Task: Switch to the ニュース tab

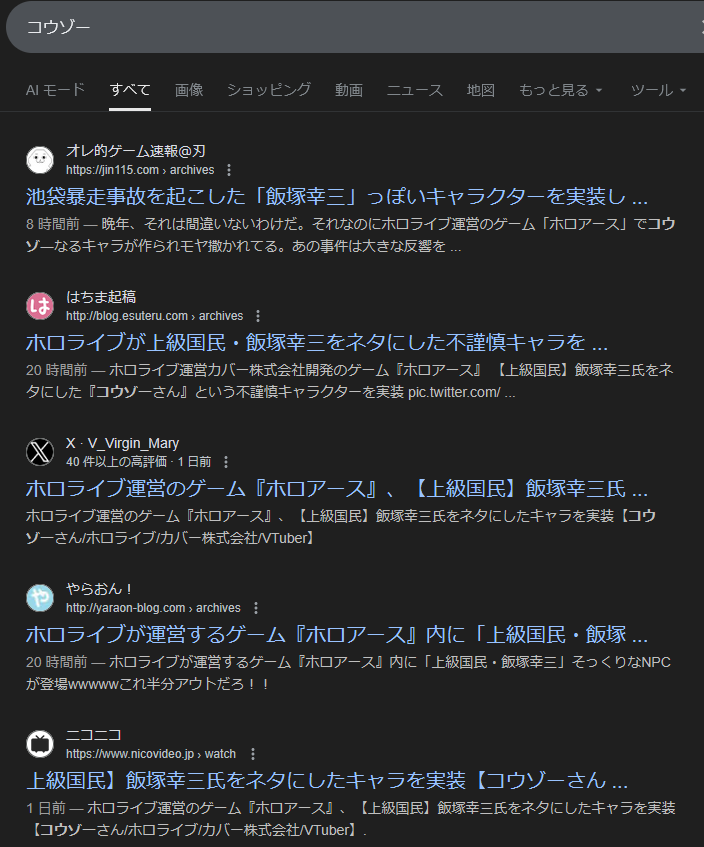Action: pos(415,90)
